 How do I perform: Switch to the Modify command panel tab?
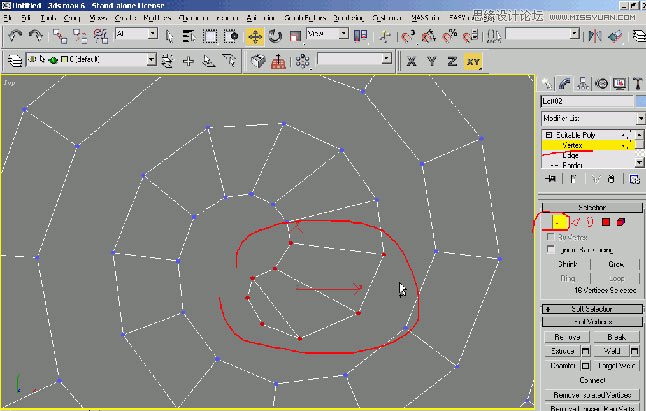pos(564,84)
